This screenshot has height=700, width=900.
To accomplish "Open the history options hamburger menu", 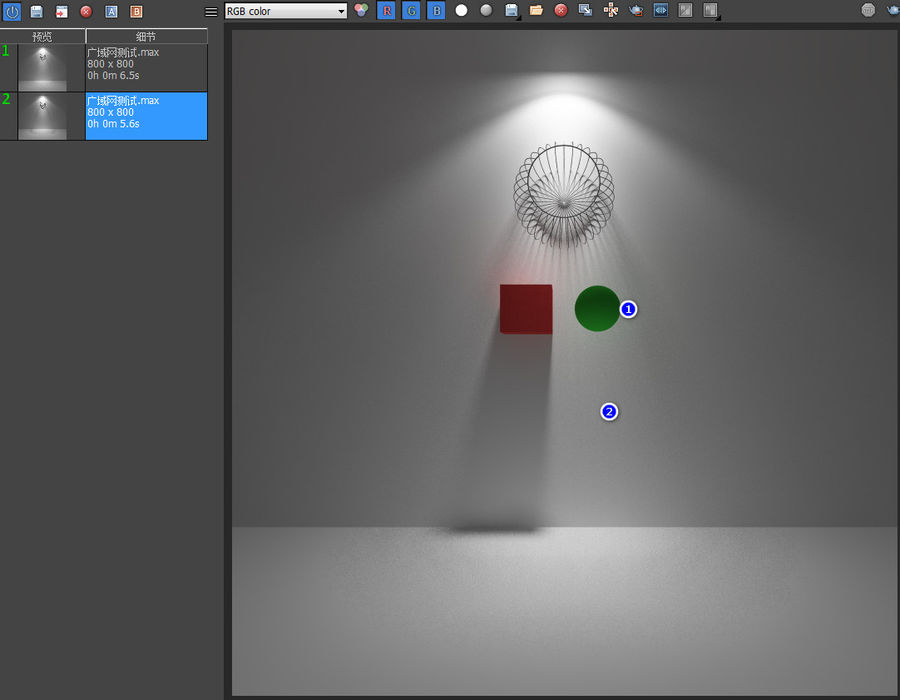I will pos(211,11).
